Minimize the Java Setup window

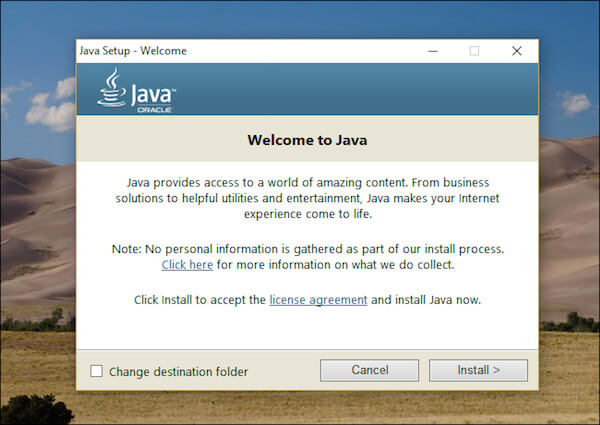point(433,51)
